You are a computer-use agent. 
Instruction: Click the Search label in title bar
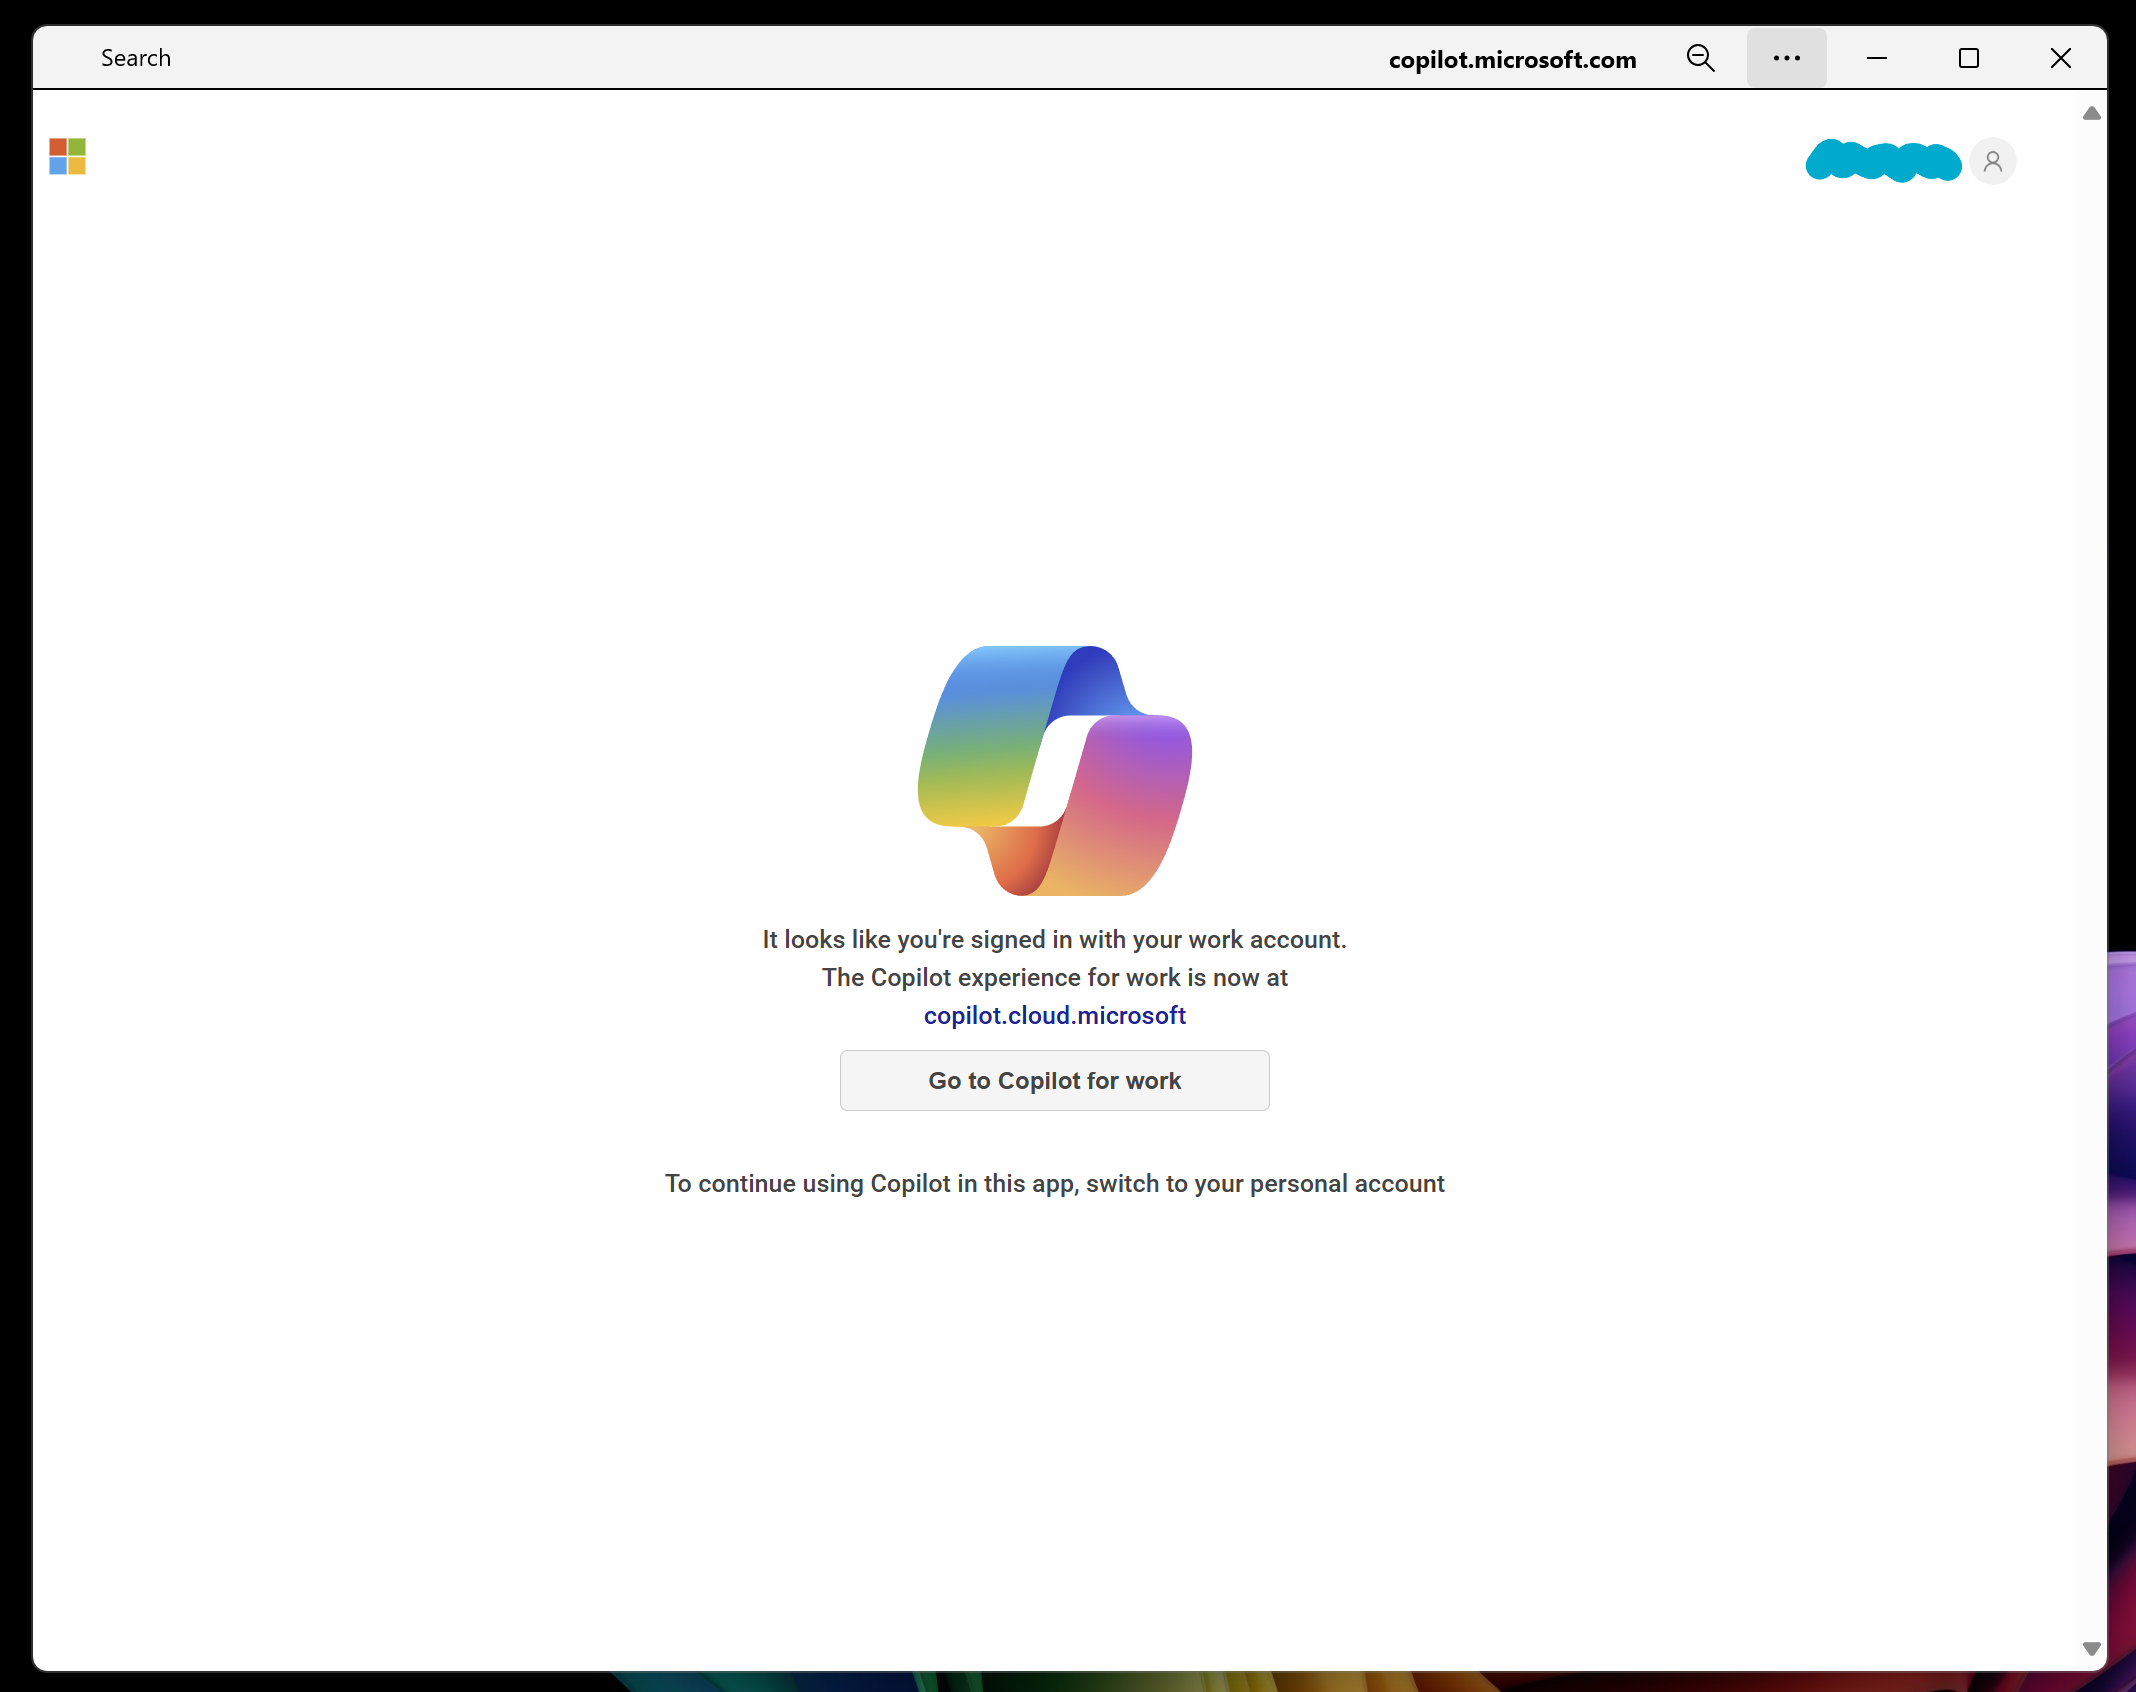pyautogui.click(x=136, y=58)
